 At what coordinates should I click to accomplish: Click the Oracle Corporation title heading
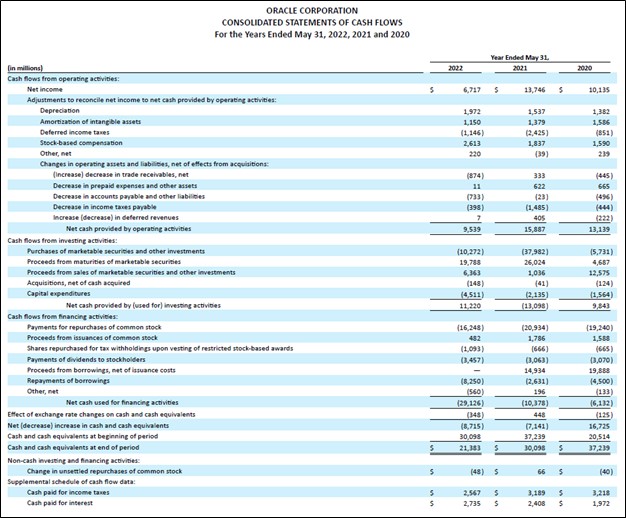pyautogui.click(x=311, y=11)
